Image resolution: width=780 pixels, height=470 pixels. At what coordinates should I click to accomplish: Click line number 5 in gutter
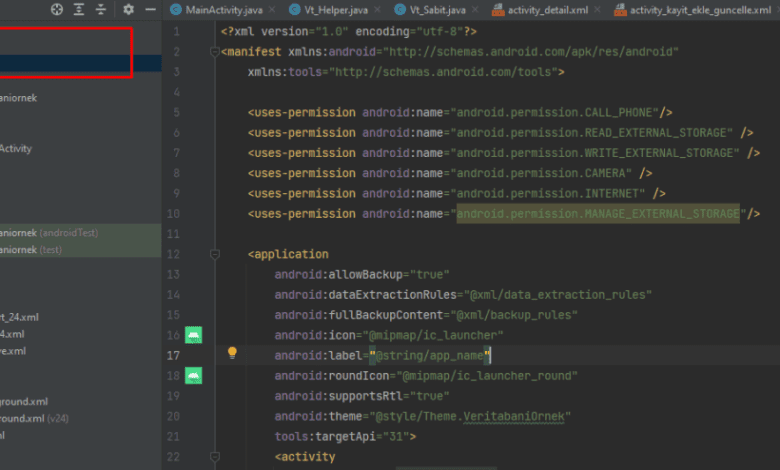[176, 112]
